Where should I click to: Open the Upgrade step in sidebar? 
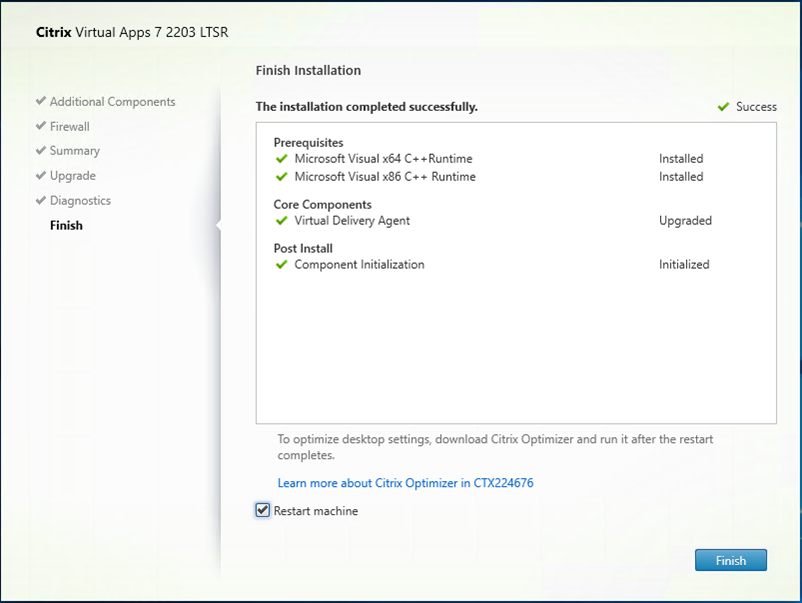click(x=73, y=175)
